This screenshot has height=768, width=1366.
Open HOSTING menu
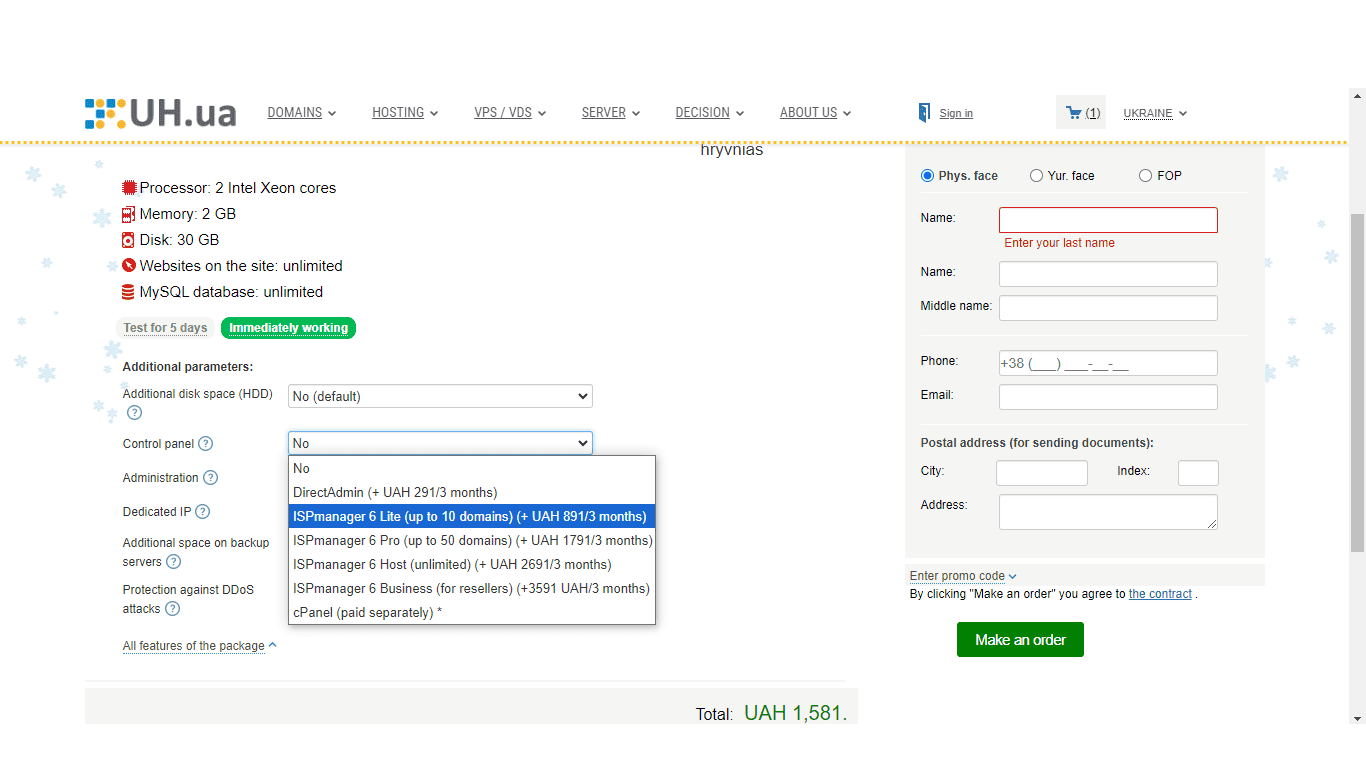[405, 113]
